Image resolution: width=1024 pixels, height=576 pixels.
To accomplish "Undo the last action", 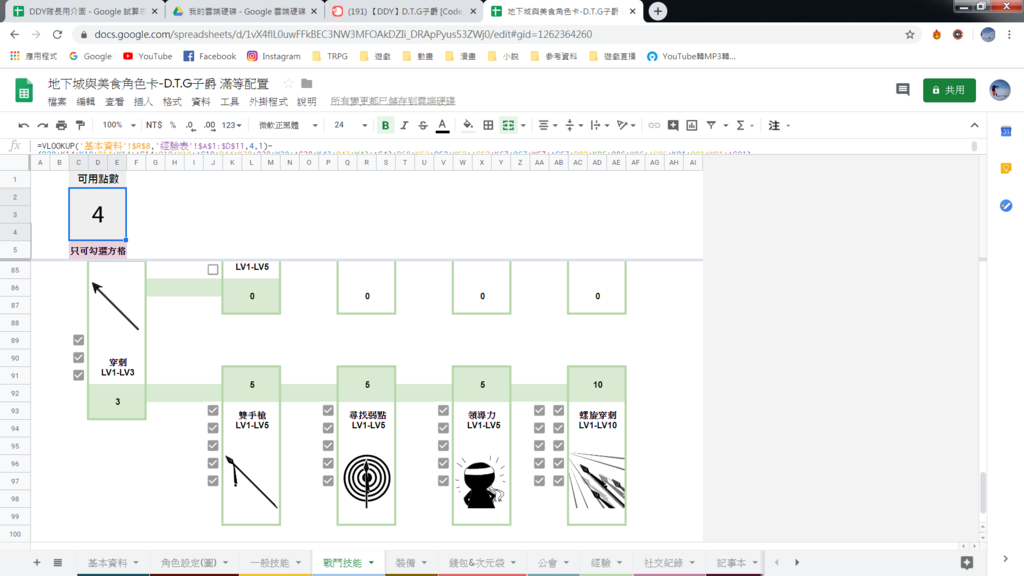I will [24, 125].
